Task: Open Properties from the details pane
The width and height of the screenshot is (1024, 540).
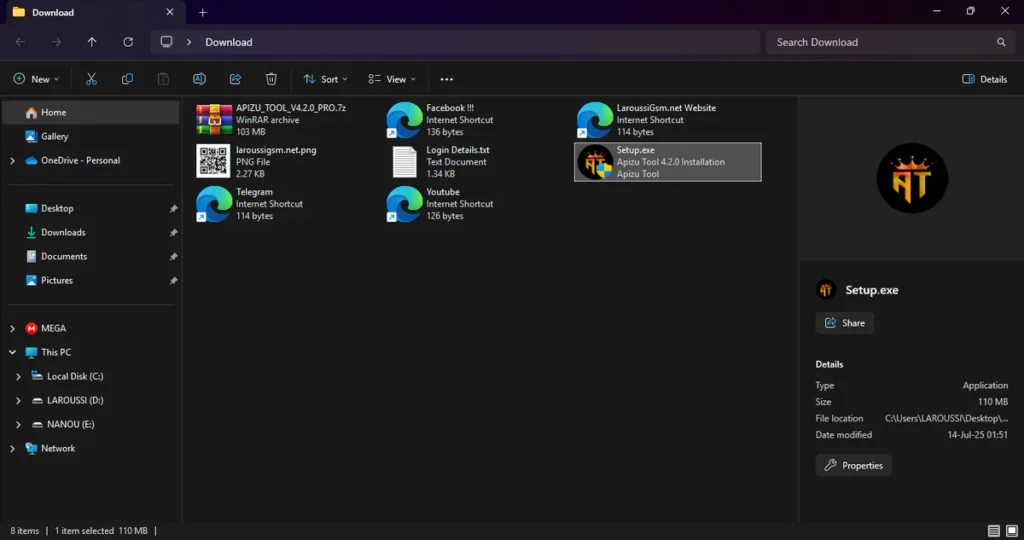Action: pyautogui.click(x=853, y=466)
